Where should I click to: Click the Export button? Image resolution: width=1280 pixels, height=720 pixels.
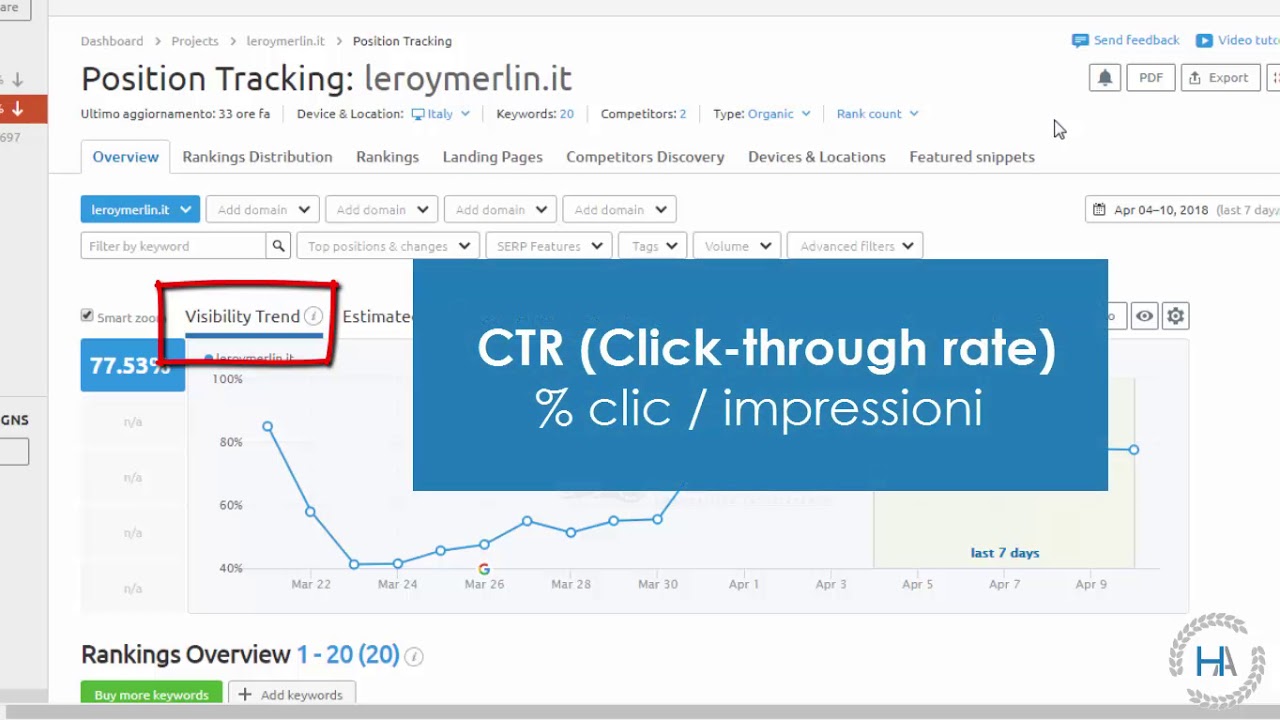click(1218, 78)
